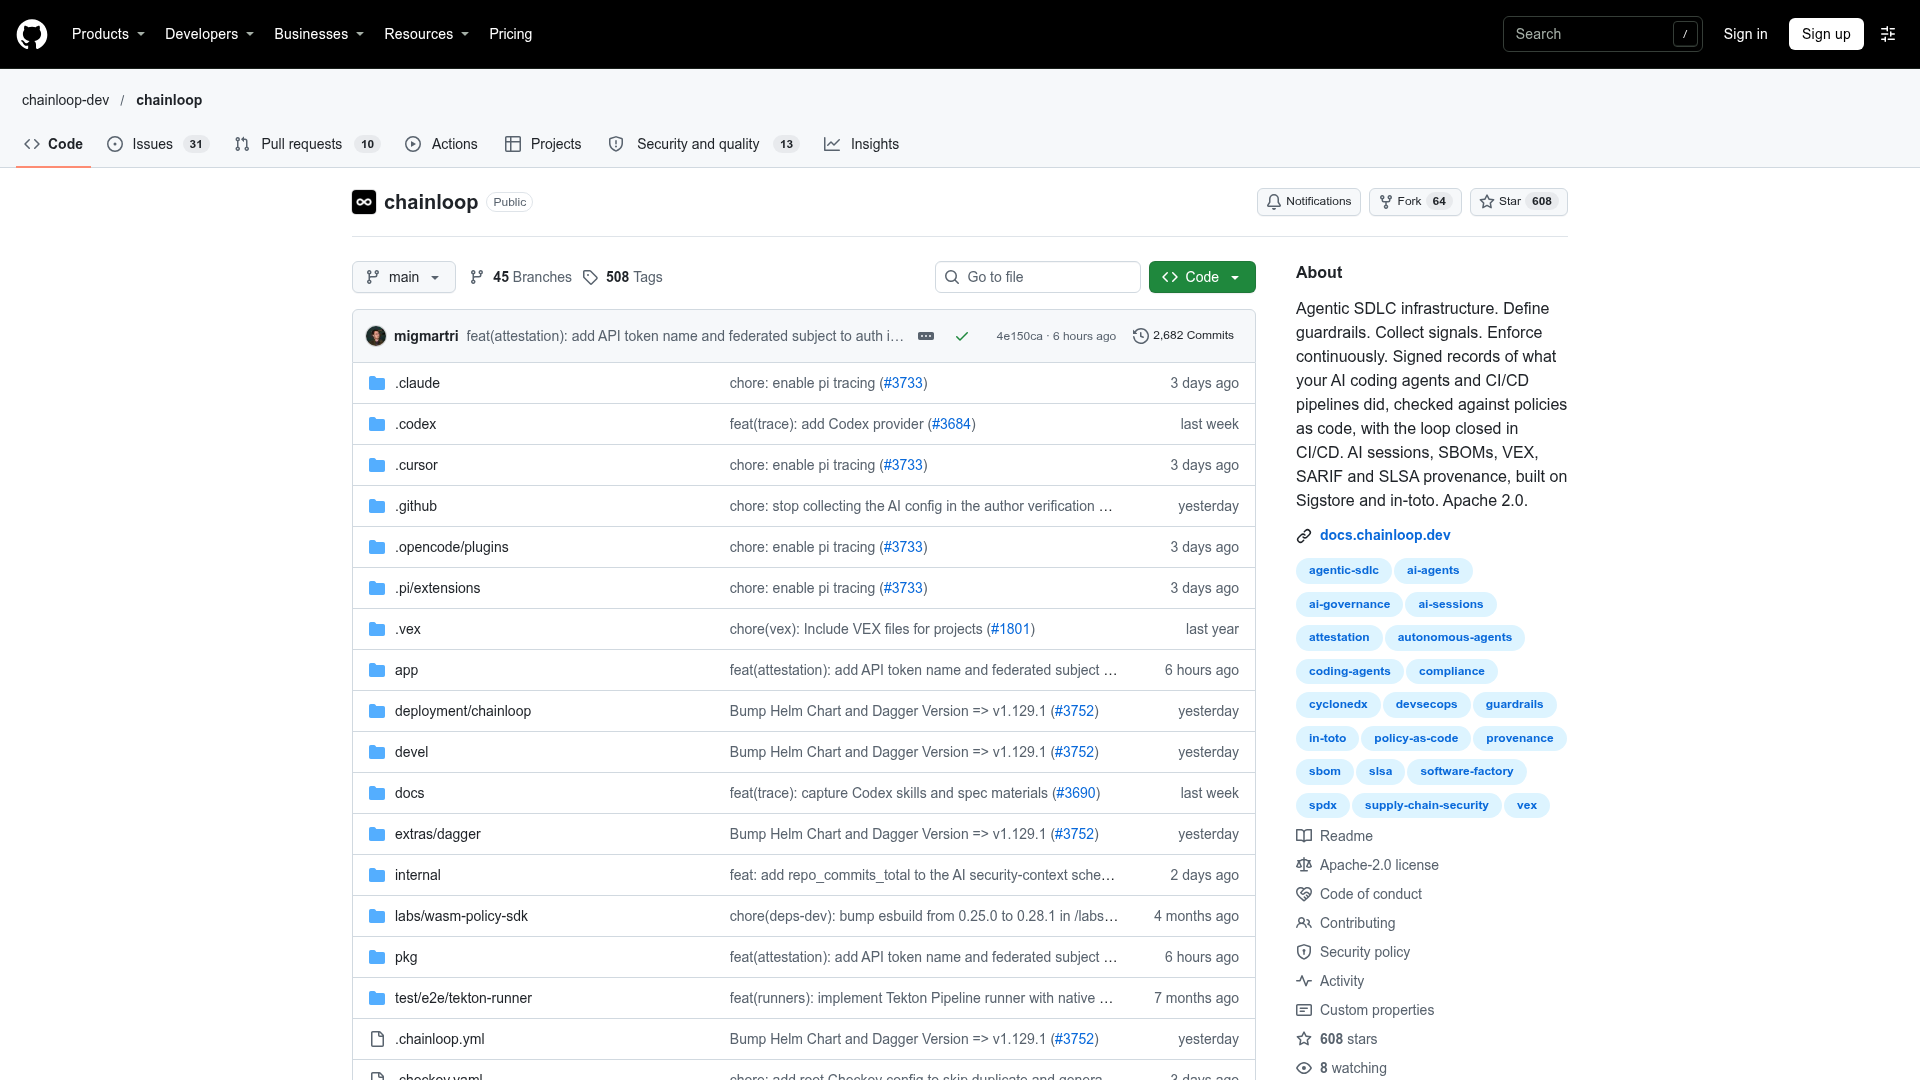Open the test/e2e/tekton-runner folder
Screen dimensions: 1920x1080
tap(463, 998)
